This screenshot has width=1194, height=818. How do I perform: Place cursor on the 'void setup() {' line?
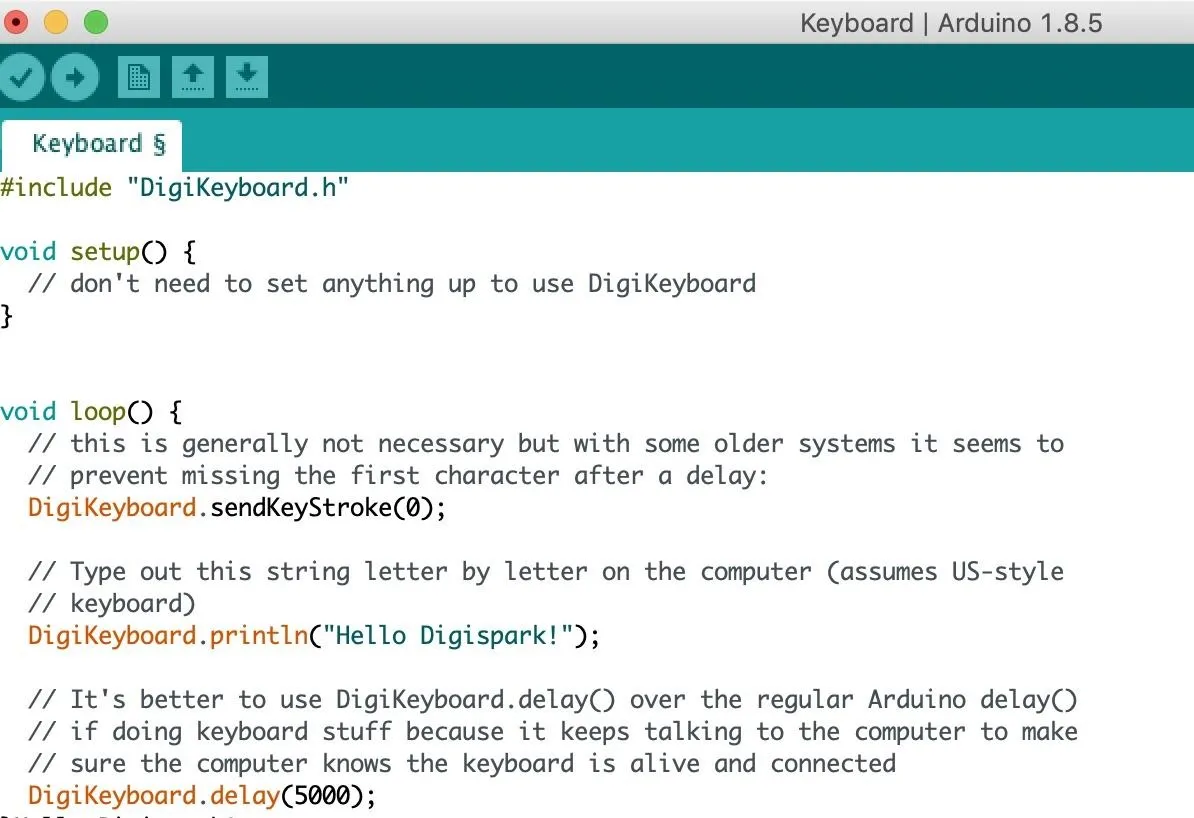[x=98, y=251]
